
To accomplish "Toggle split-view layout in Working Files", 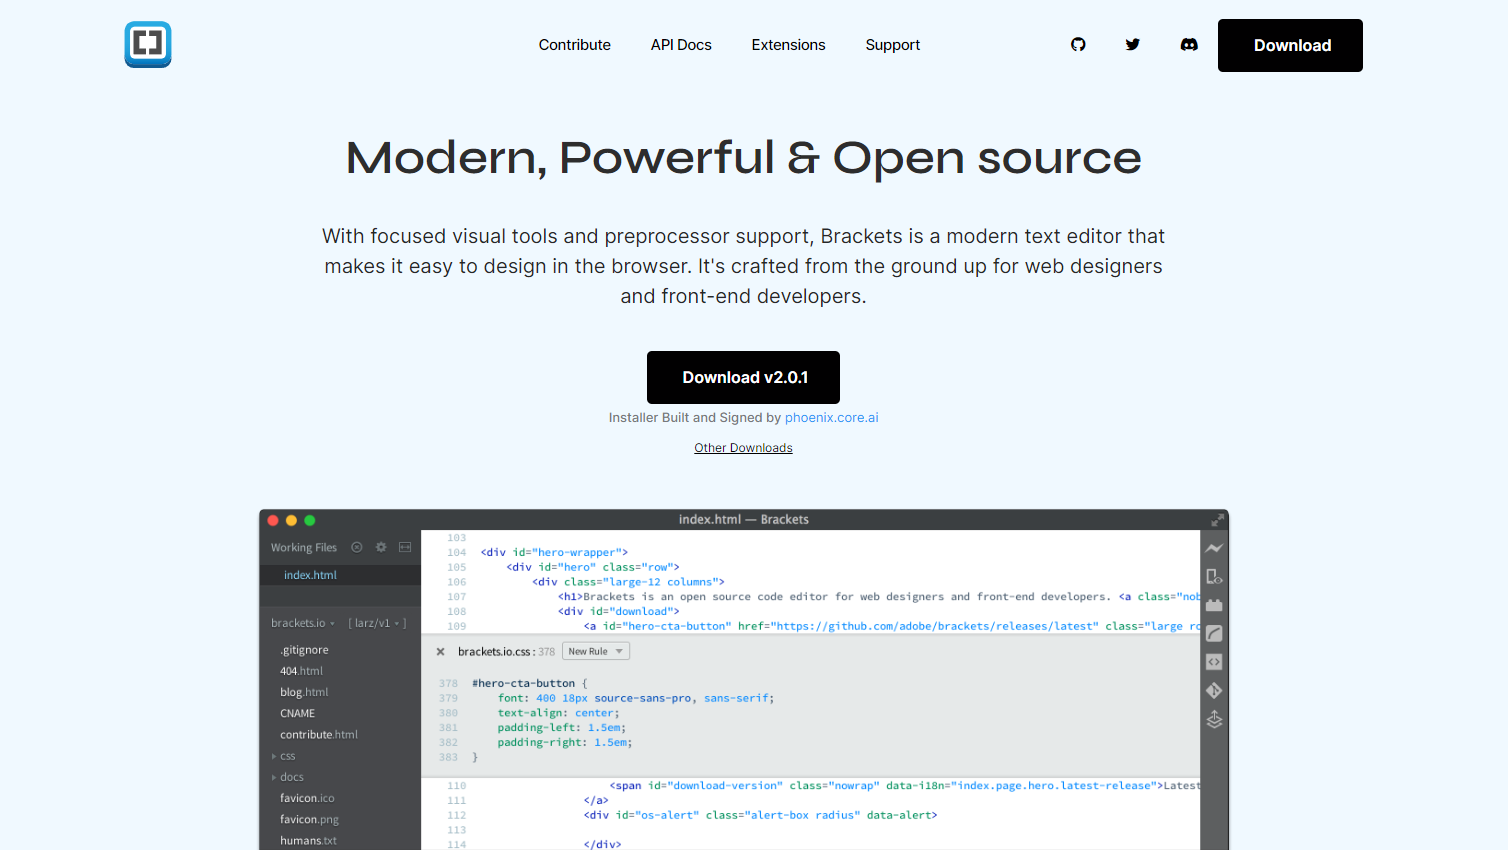I will point(404,547).
